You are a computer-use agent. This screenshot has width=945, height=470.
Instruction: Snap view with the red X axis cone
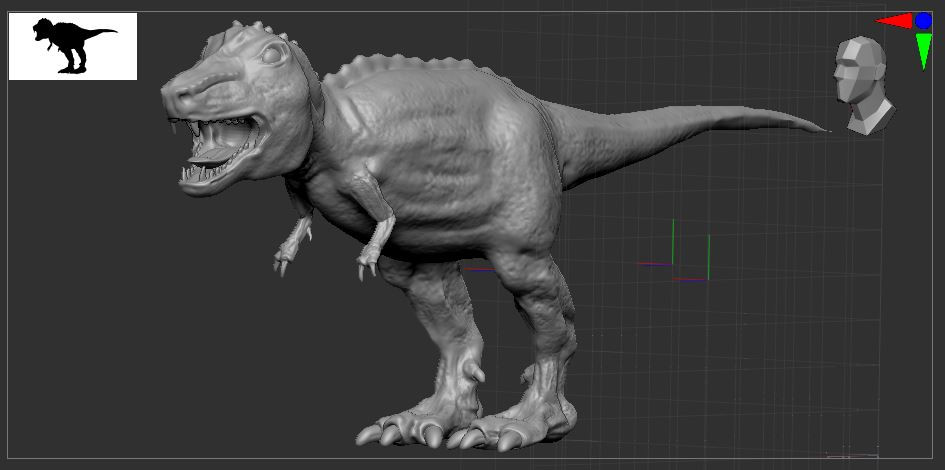893,20
